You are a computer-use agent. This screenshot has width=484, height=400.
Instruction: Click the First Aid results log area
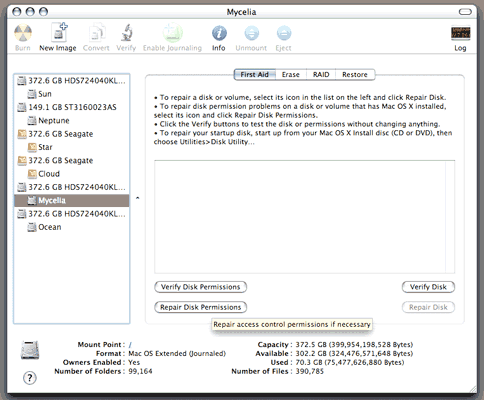tap(300, 217)
